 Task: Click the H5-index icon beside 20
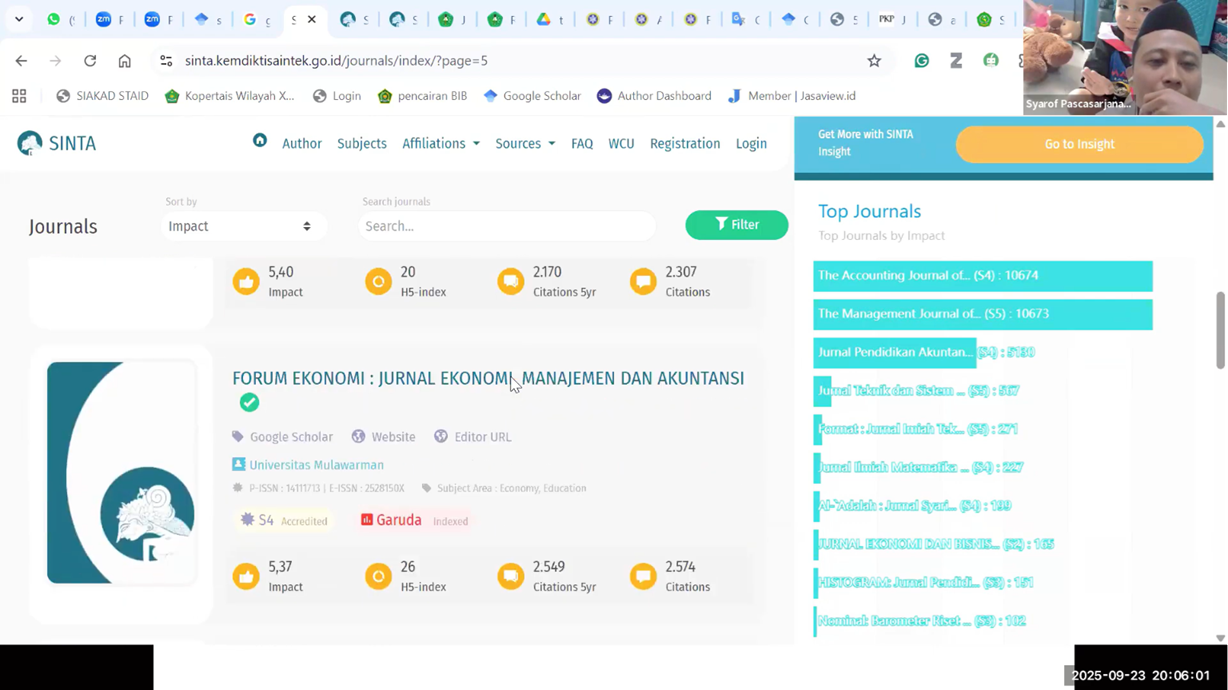378,281
